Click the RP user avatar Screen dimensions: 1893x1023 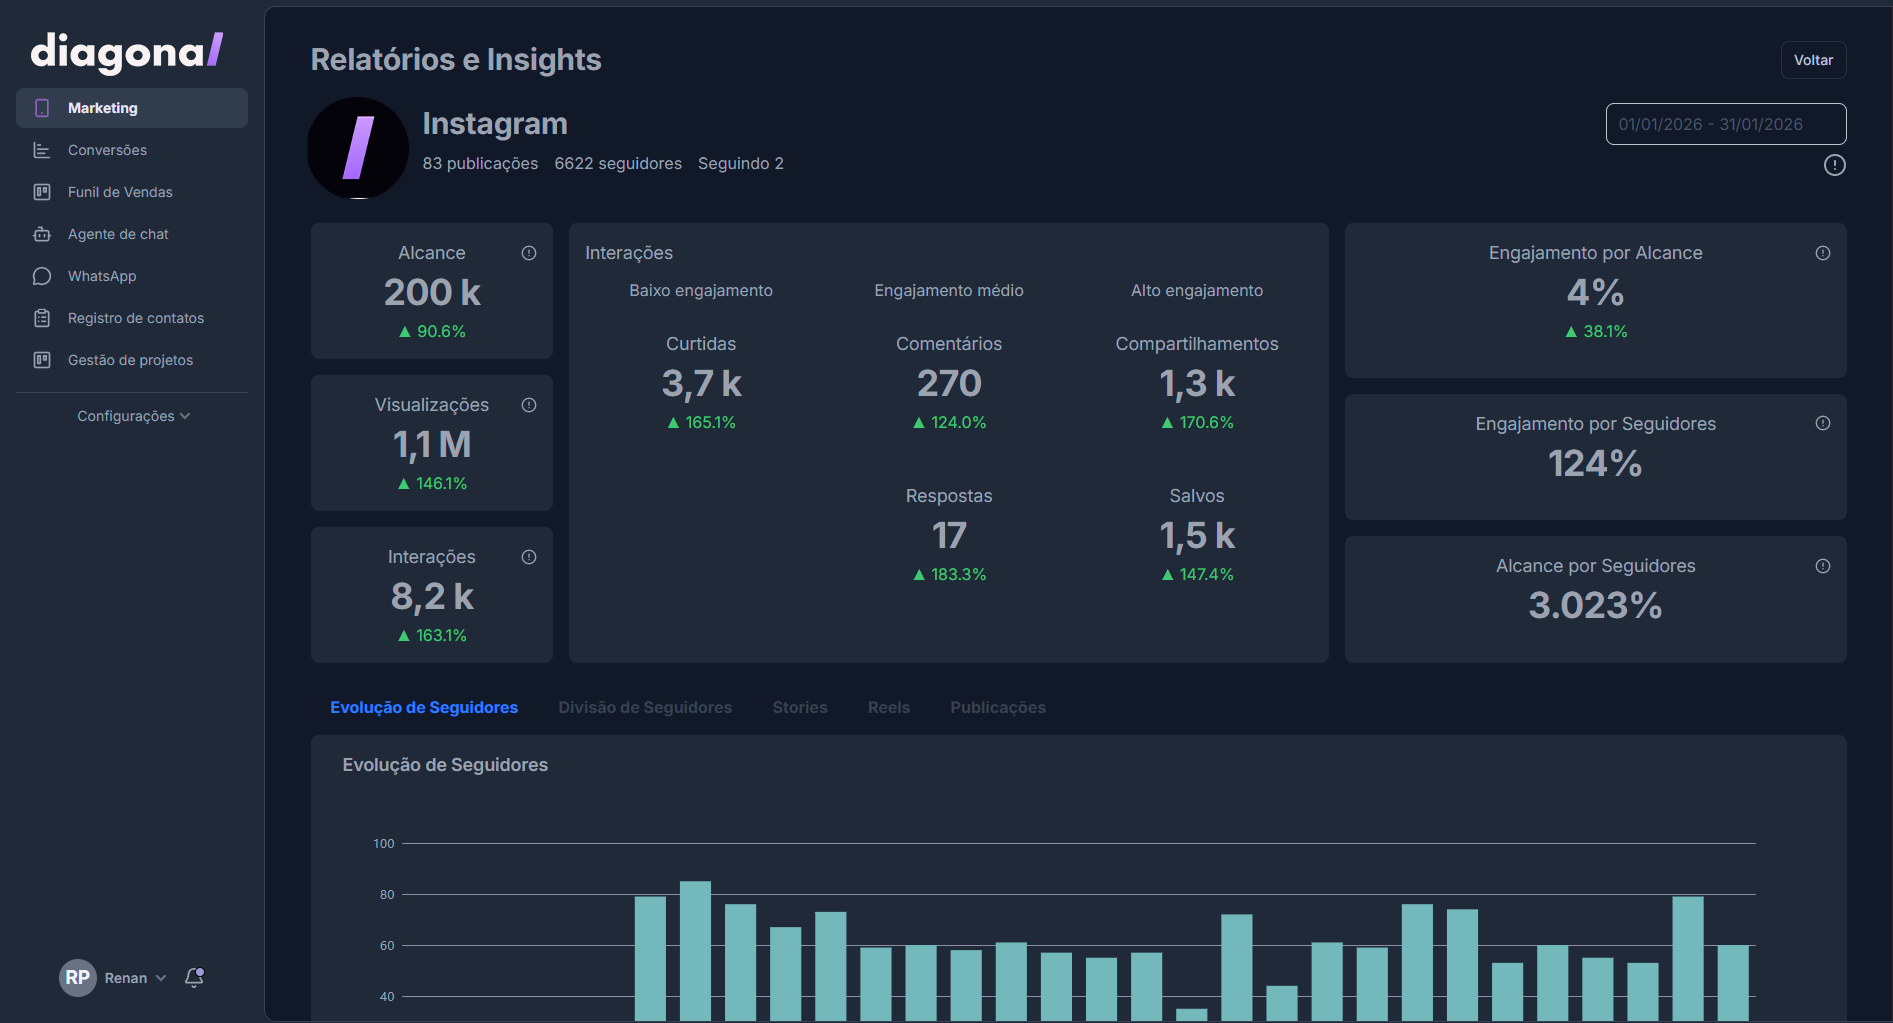tap(77, 978)
